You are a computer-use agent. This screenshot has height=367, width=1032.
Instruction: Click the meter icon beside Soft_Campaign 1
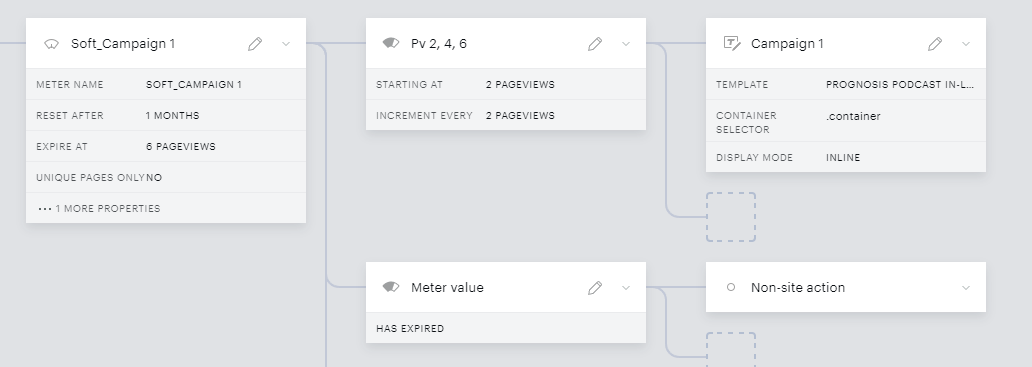point(51,44)
